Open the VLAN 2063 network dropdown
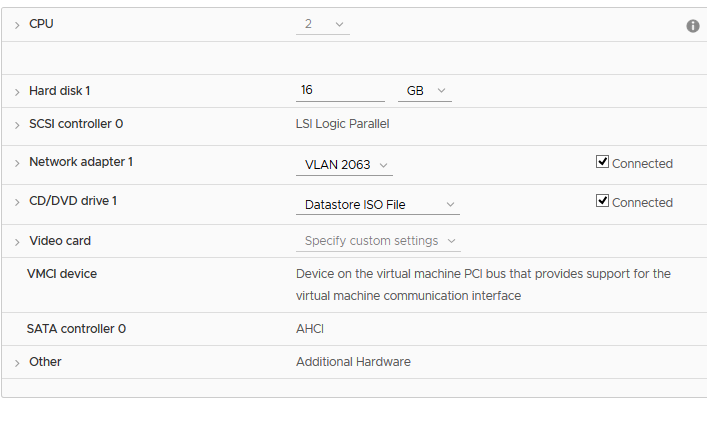Image resolution: width=707 pixels, height=425 pixels. click(x=344, y=165)
